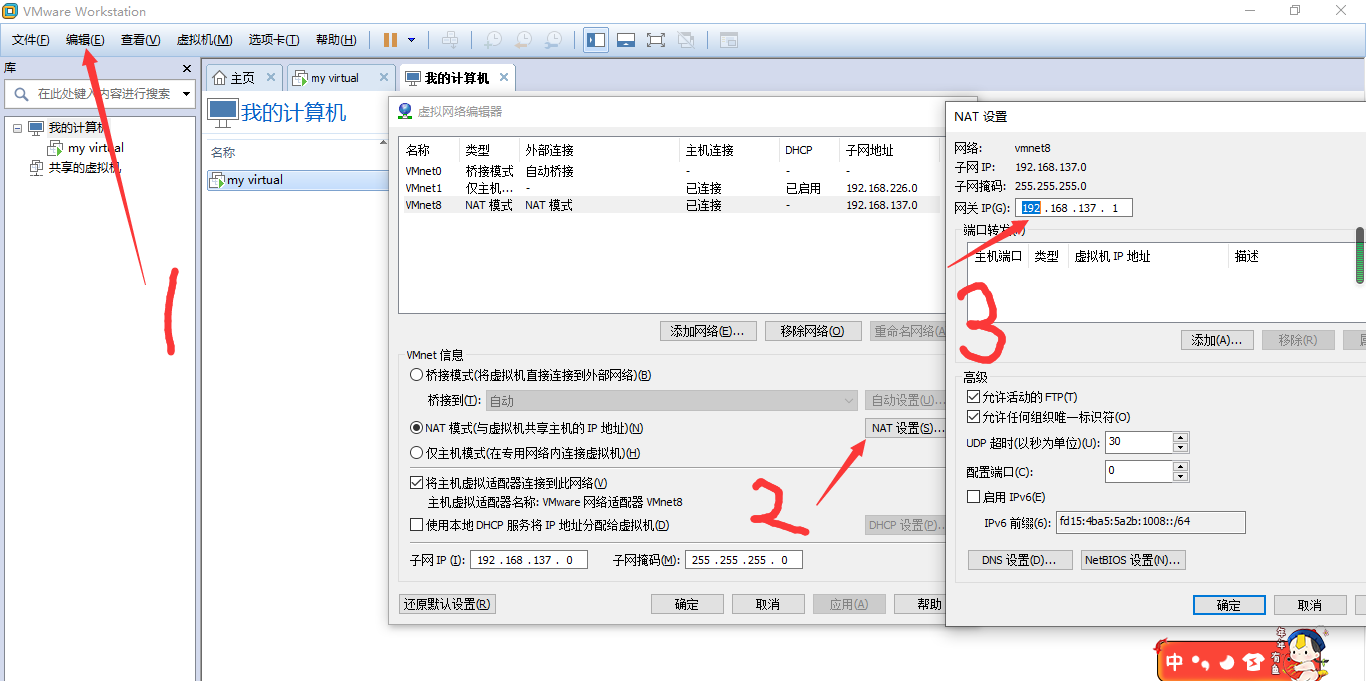The height and width of the screenshot is (681, 1366).
Task: Click the NAT 设置(S)... button
Action: click(x=905, y=428)
